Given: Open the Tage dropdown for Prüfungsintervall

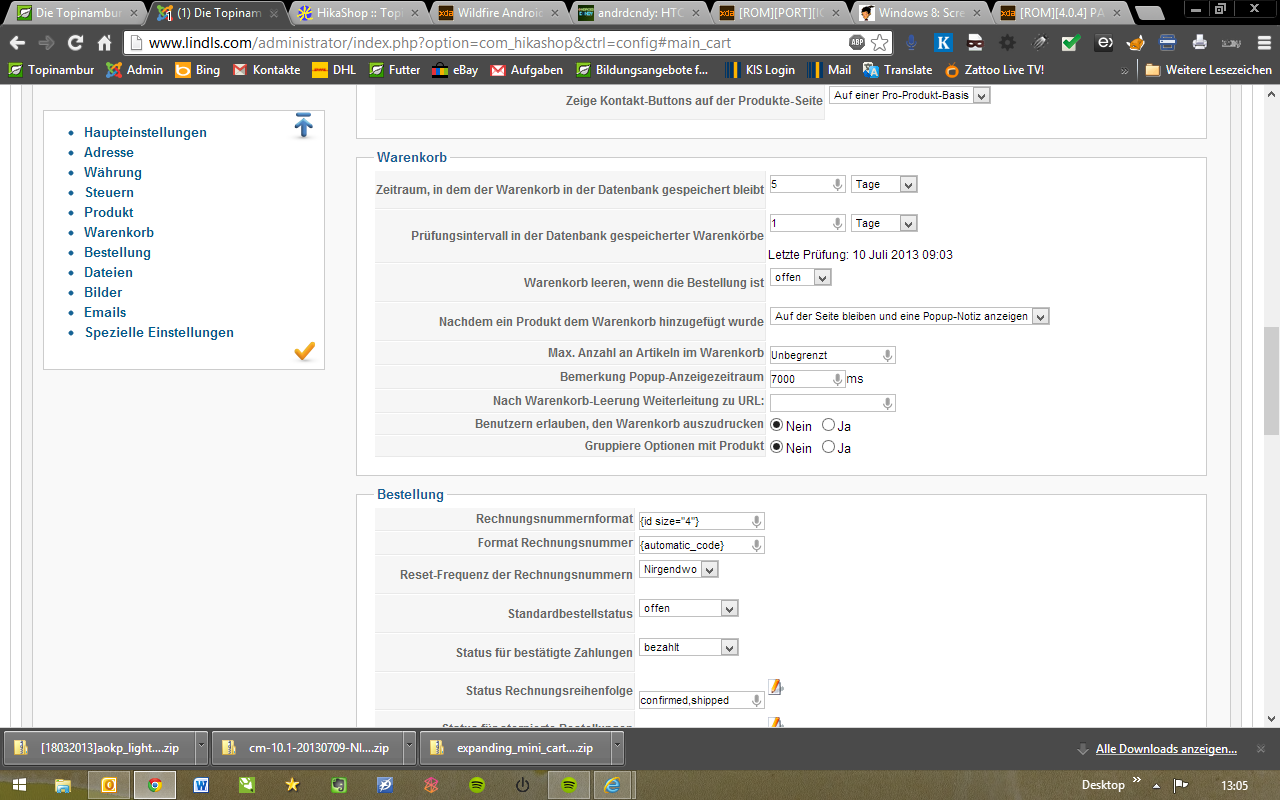Looking at the screenshot, I should click(884, 223).
